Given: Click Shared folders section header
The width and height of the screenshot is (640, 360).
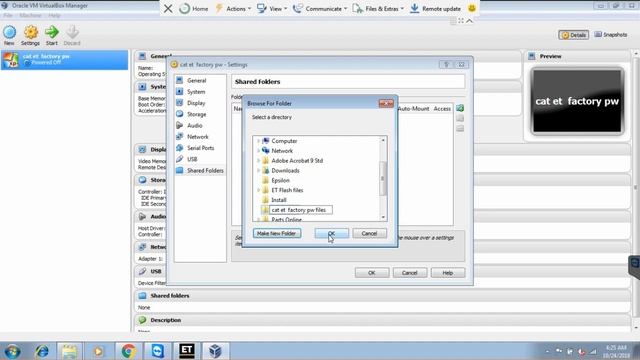Looking at the screenshot, I should 169,296.
